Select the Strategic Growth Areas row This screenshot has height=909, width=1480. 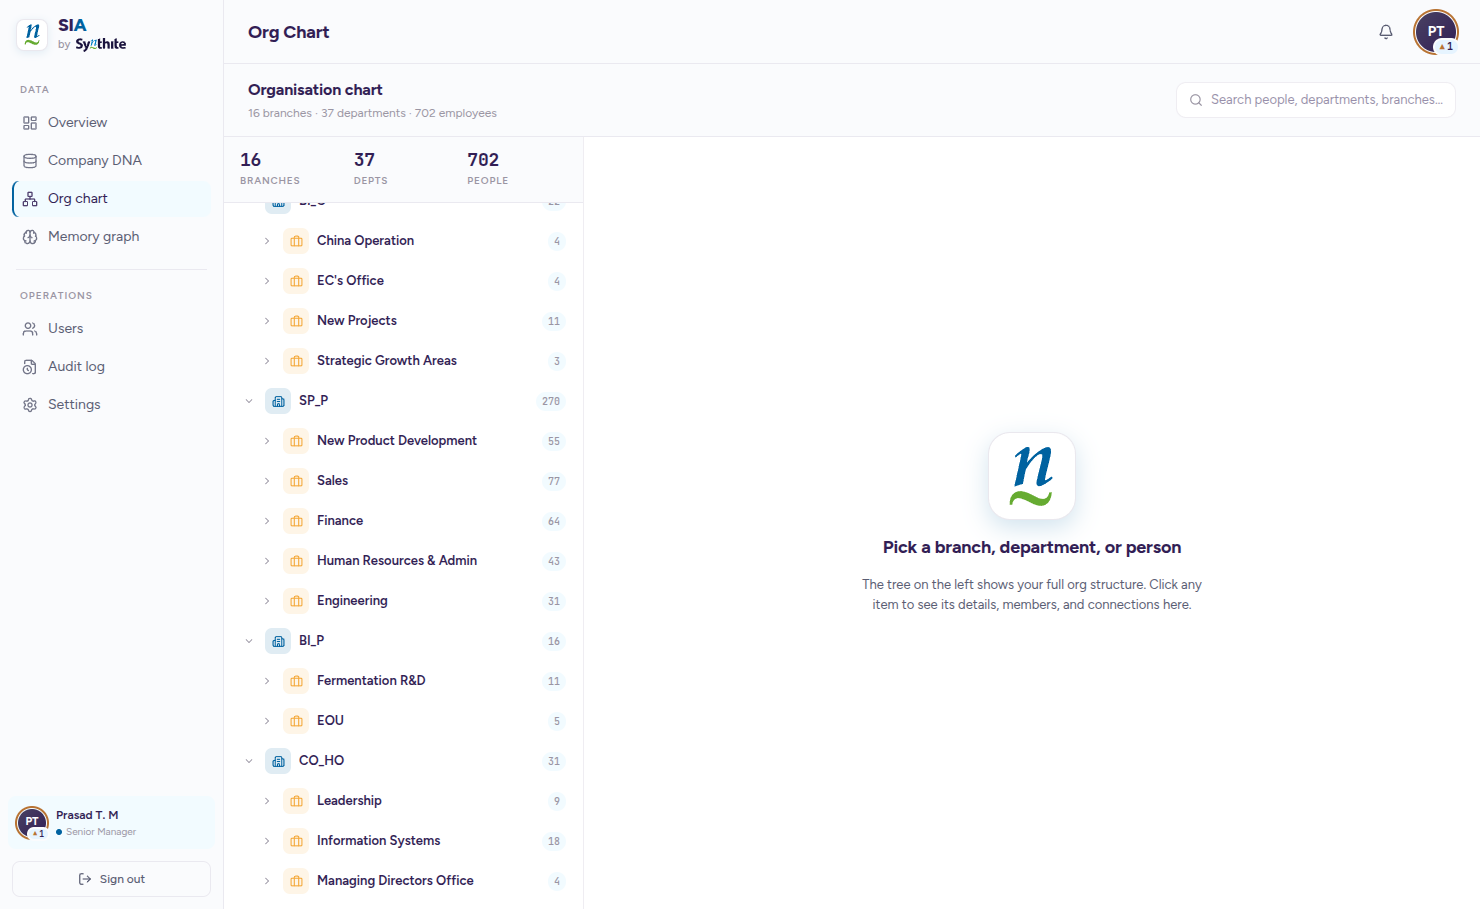click(x=404, y=361)
